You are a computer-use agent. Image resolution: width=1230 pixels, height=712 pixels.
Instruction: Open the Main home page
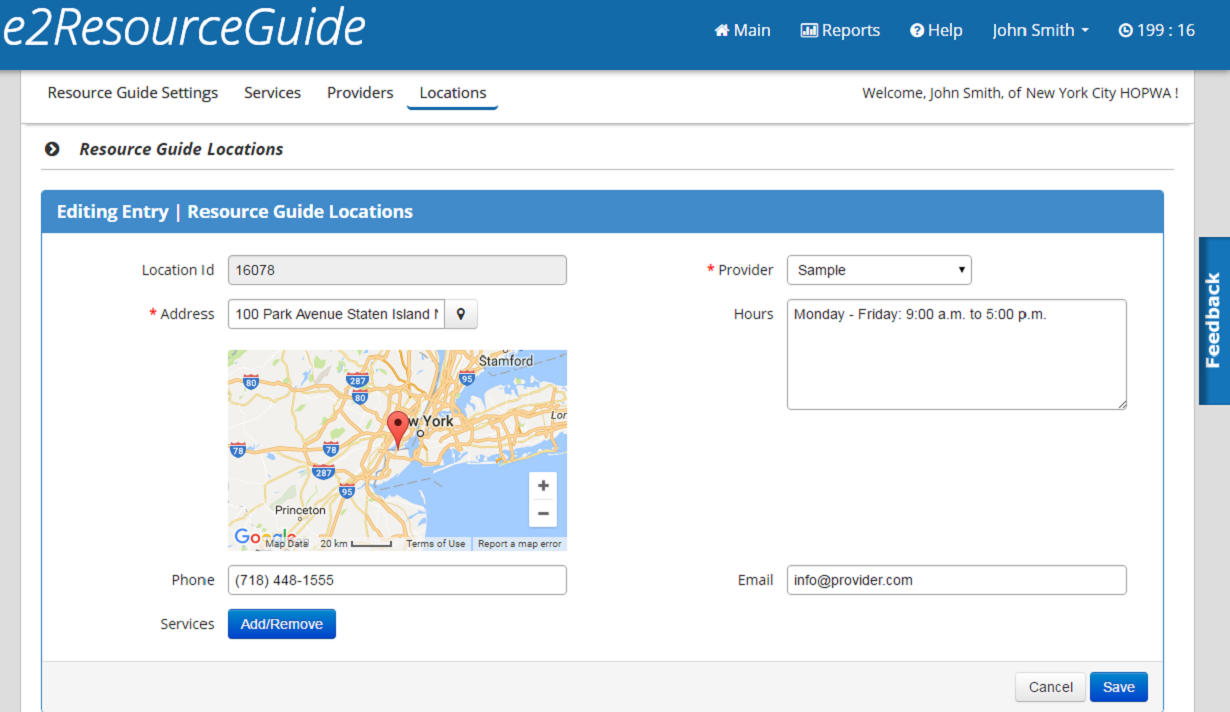(742, 30)
